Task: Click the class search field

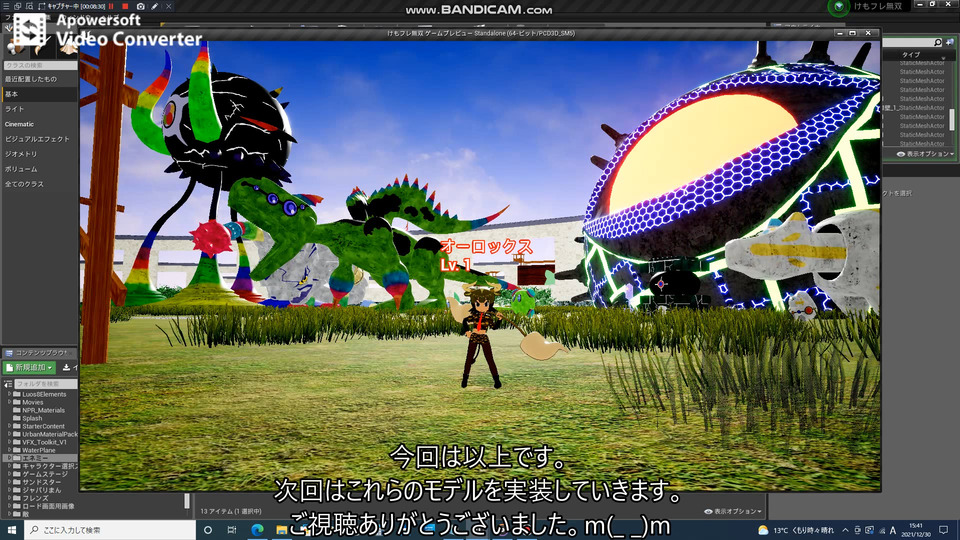Action: [40, 65]
